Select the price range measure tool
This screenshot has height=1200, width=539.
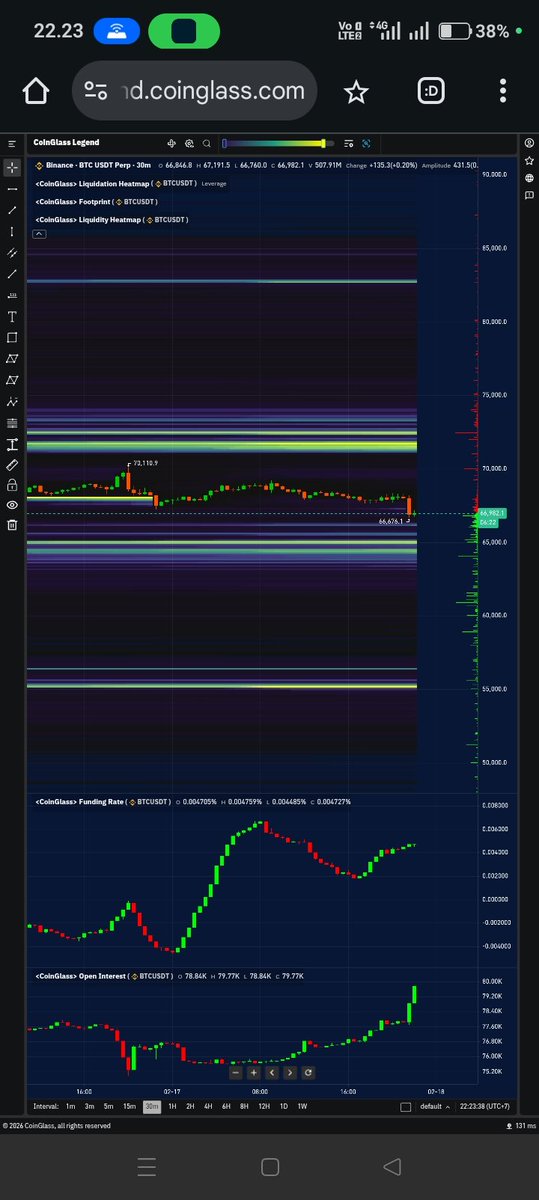coord(11,444)
